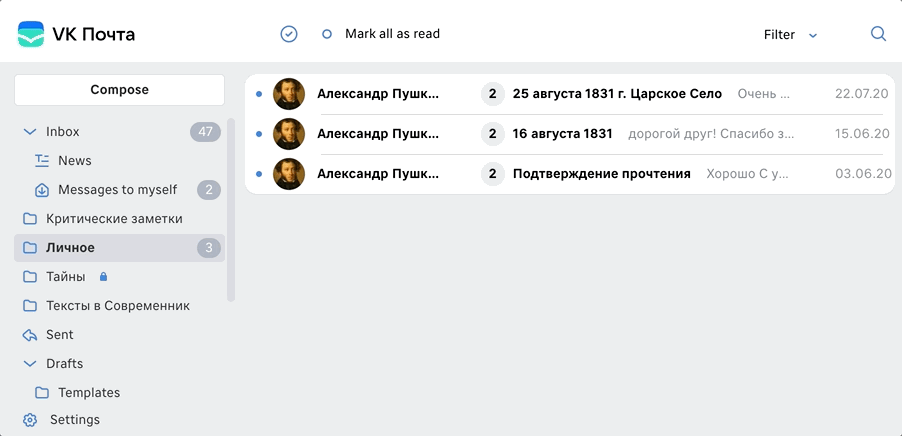Click sender name on 25 августа message
This screenshot has width=902, height=436.
(378, 94)
